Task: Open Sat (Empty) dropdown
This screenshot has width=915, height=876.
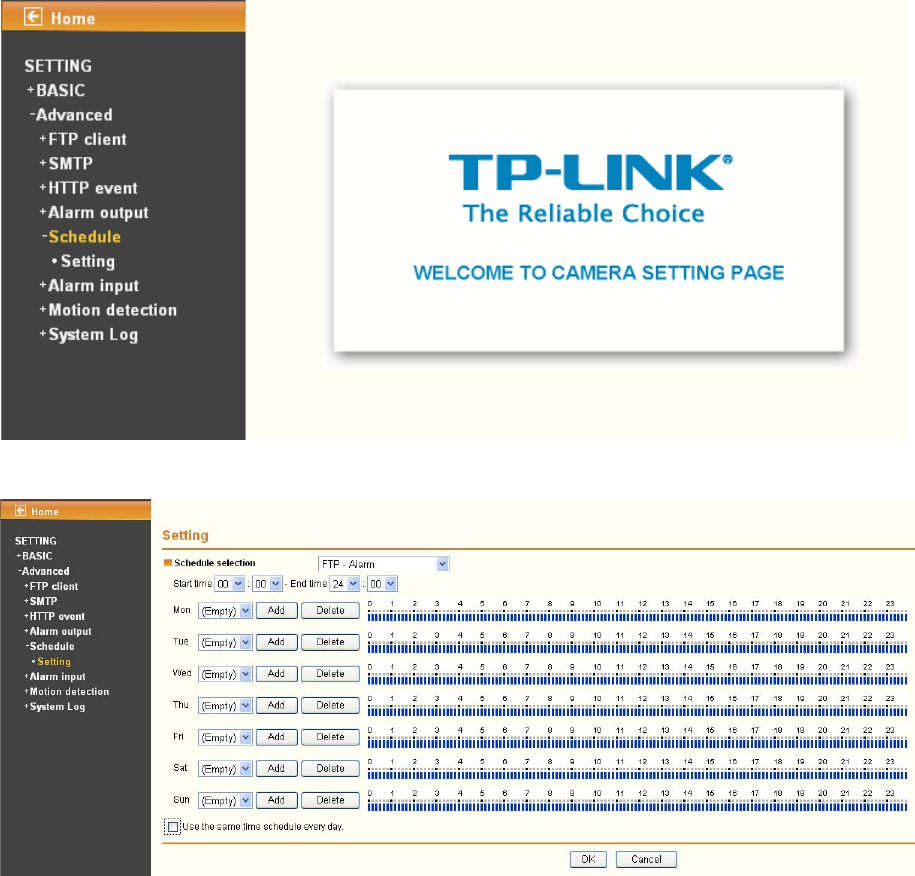Action: [225, 769]
